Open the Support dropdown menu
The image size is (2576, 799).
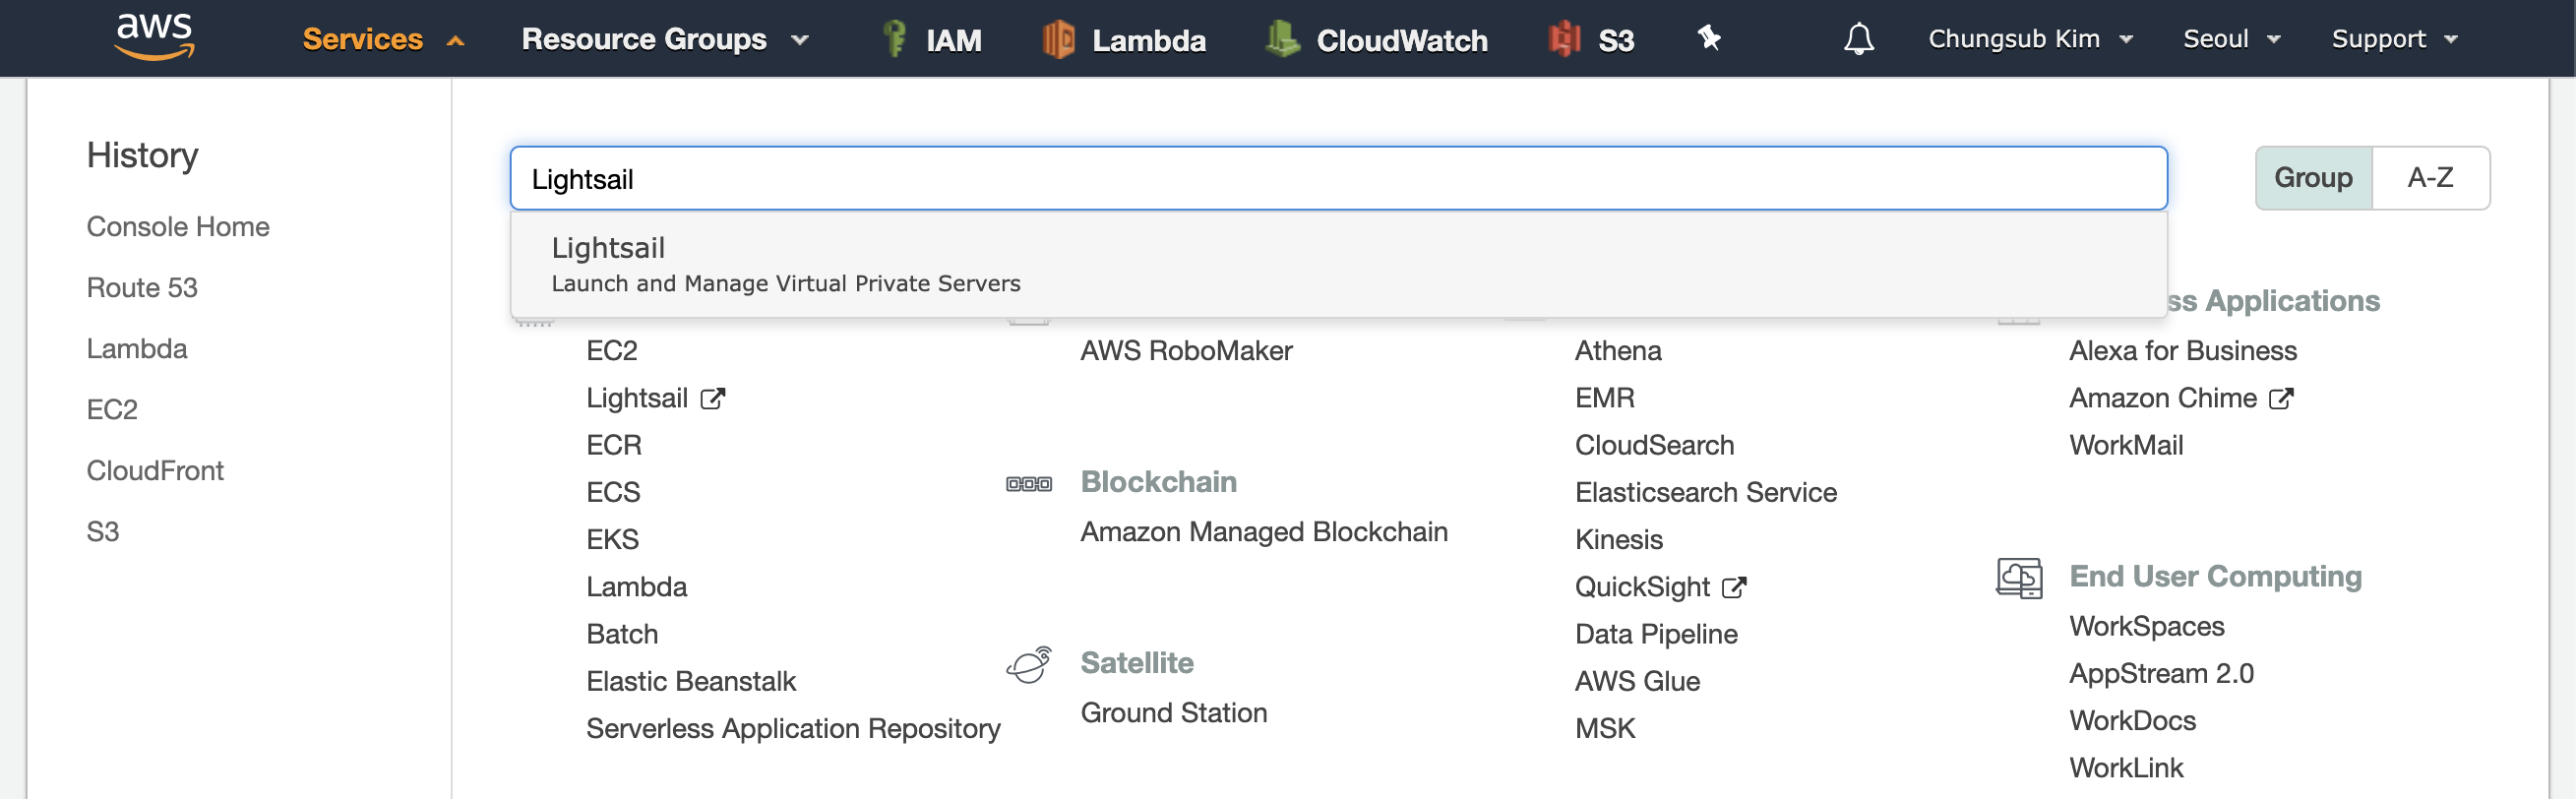click(2393, 39)
